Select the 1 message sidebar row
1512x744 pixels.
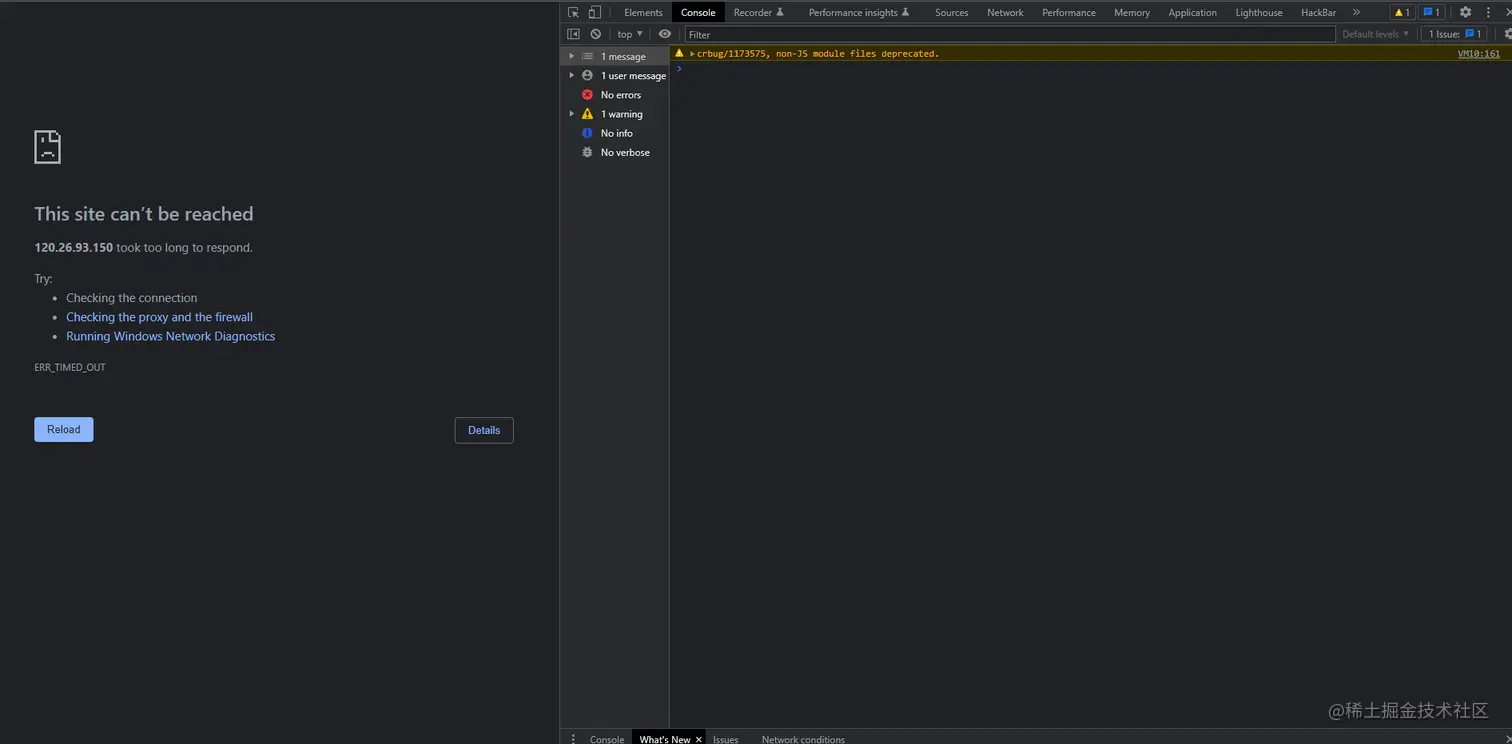click(x=615, y=56)
